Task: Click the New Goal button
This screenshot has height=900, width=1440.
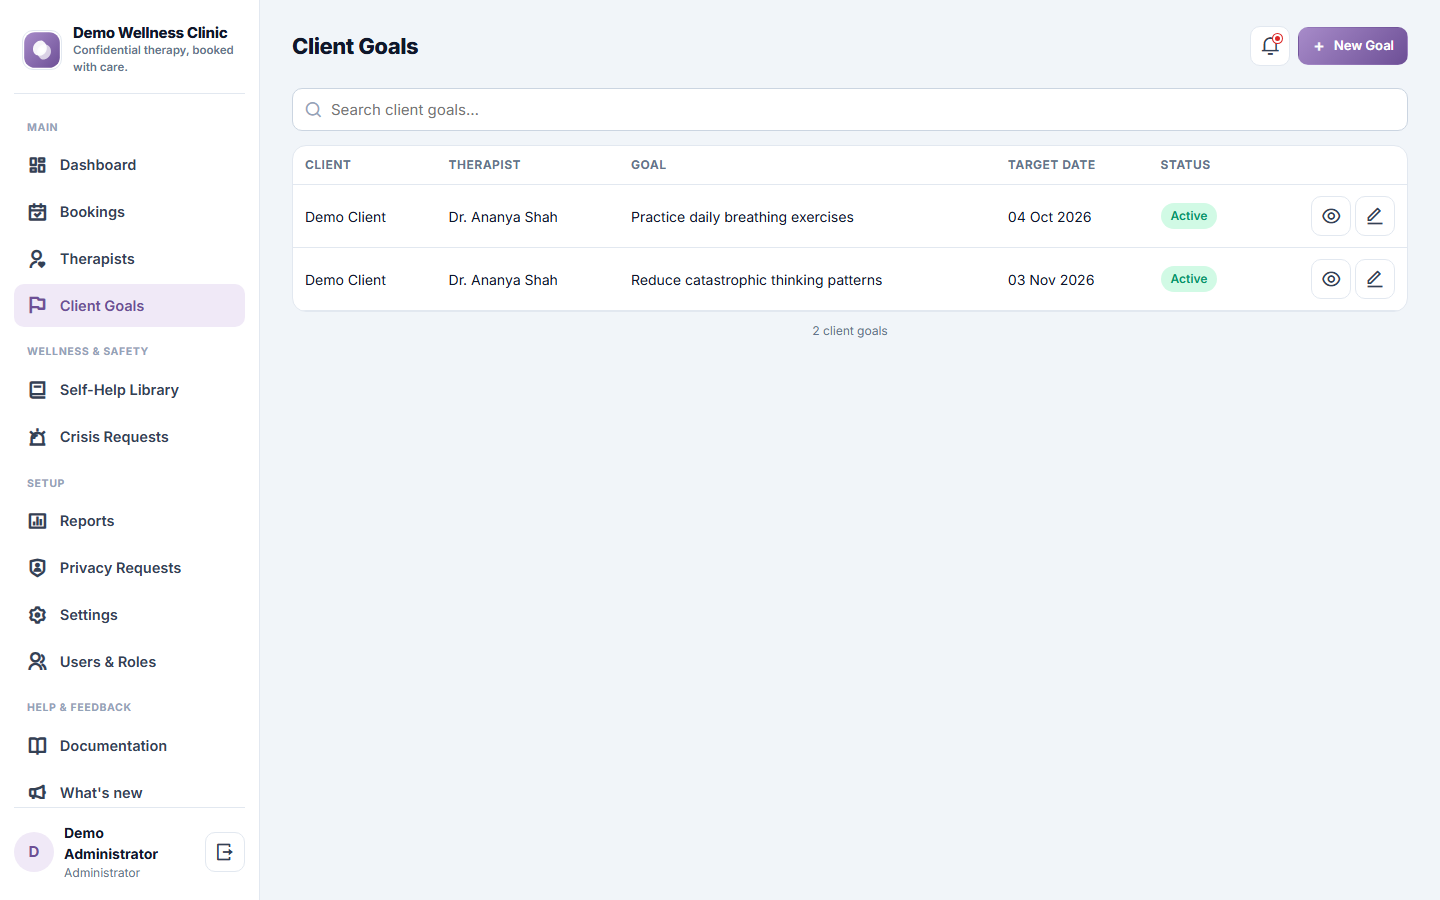Action: (1352, 46)
